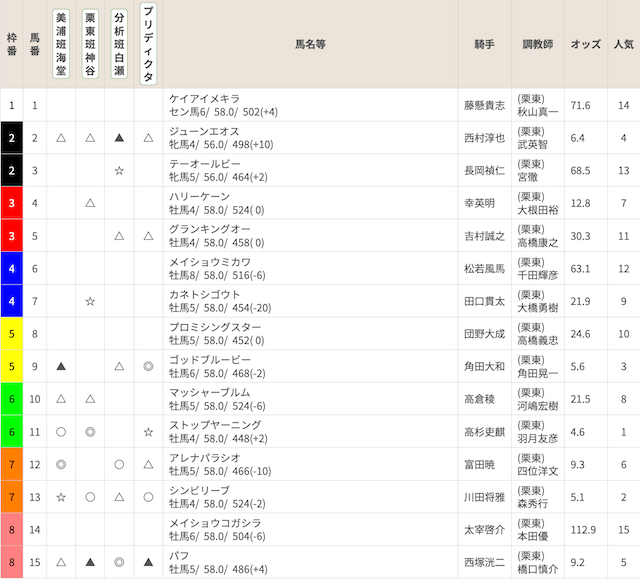640x580 pixels.
Task: Open horse メイショウコガシラ
Action: (x=215, y=523)
